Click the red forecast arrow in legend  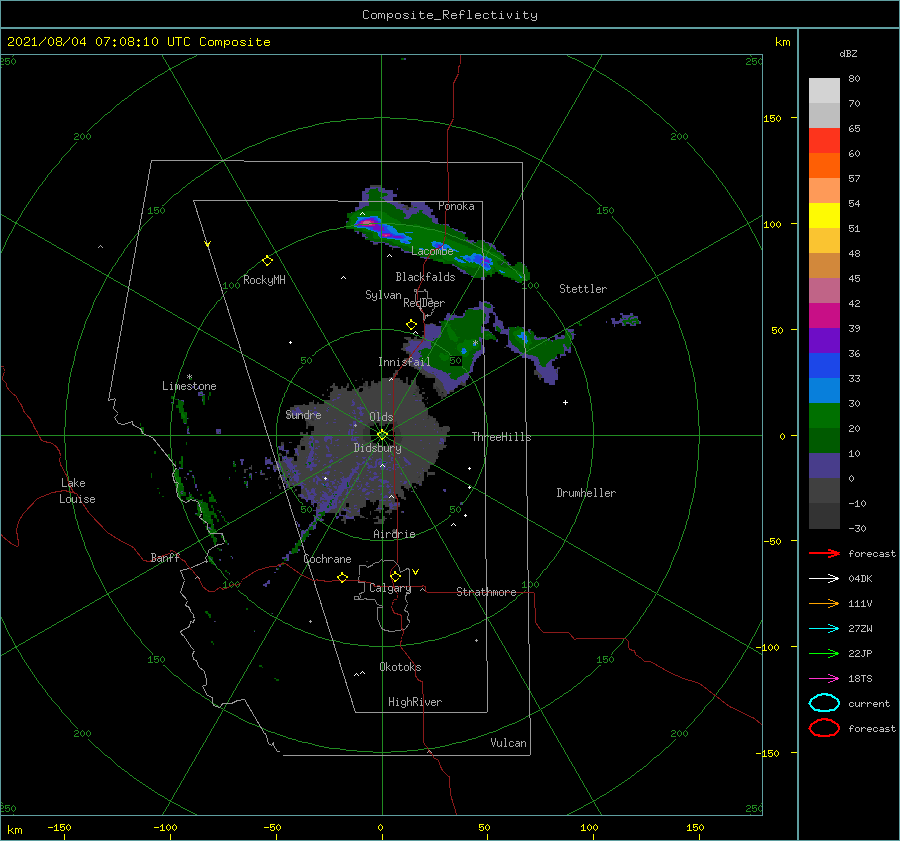824,553
